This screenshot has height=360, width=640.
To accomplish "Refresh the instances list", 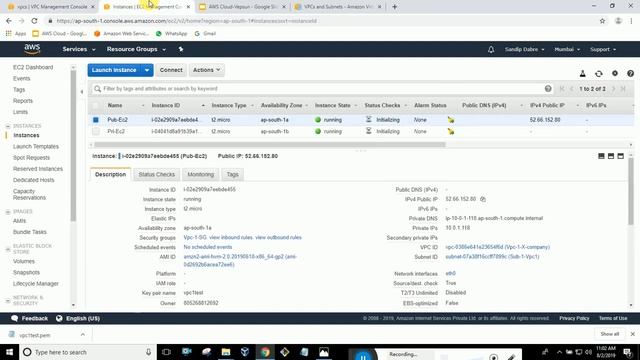I will (x=598, y=73).
